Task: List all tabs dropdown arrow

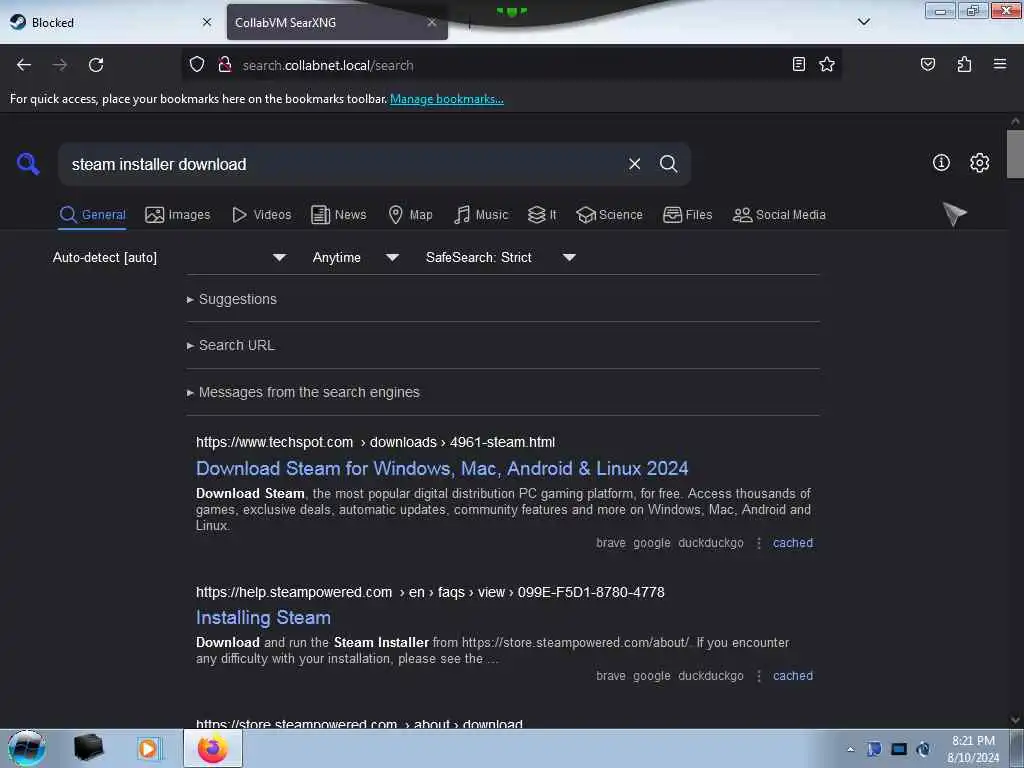Action: [x=863, y=22]
